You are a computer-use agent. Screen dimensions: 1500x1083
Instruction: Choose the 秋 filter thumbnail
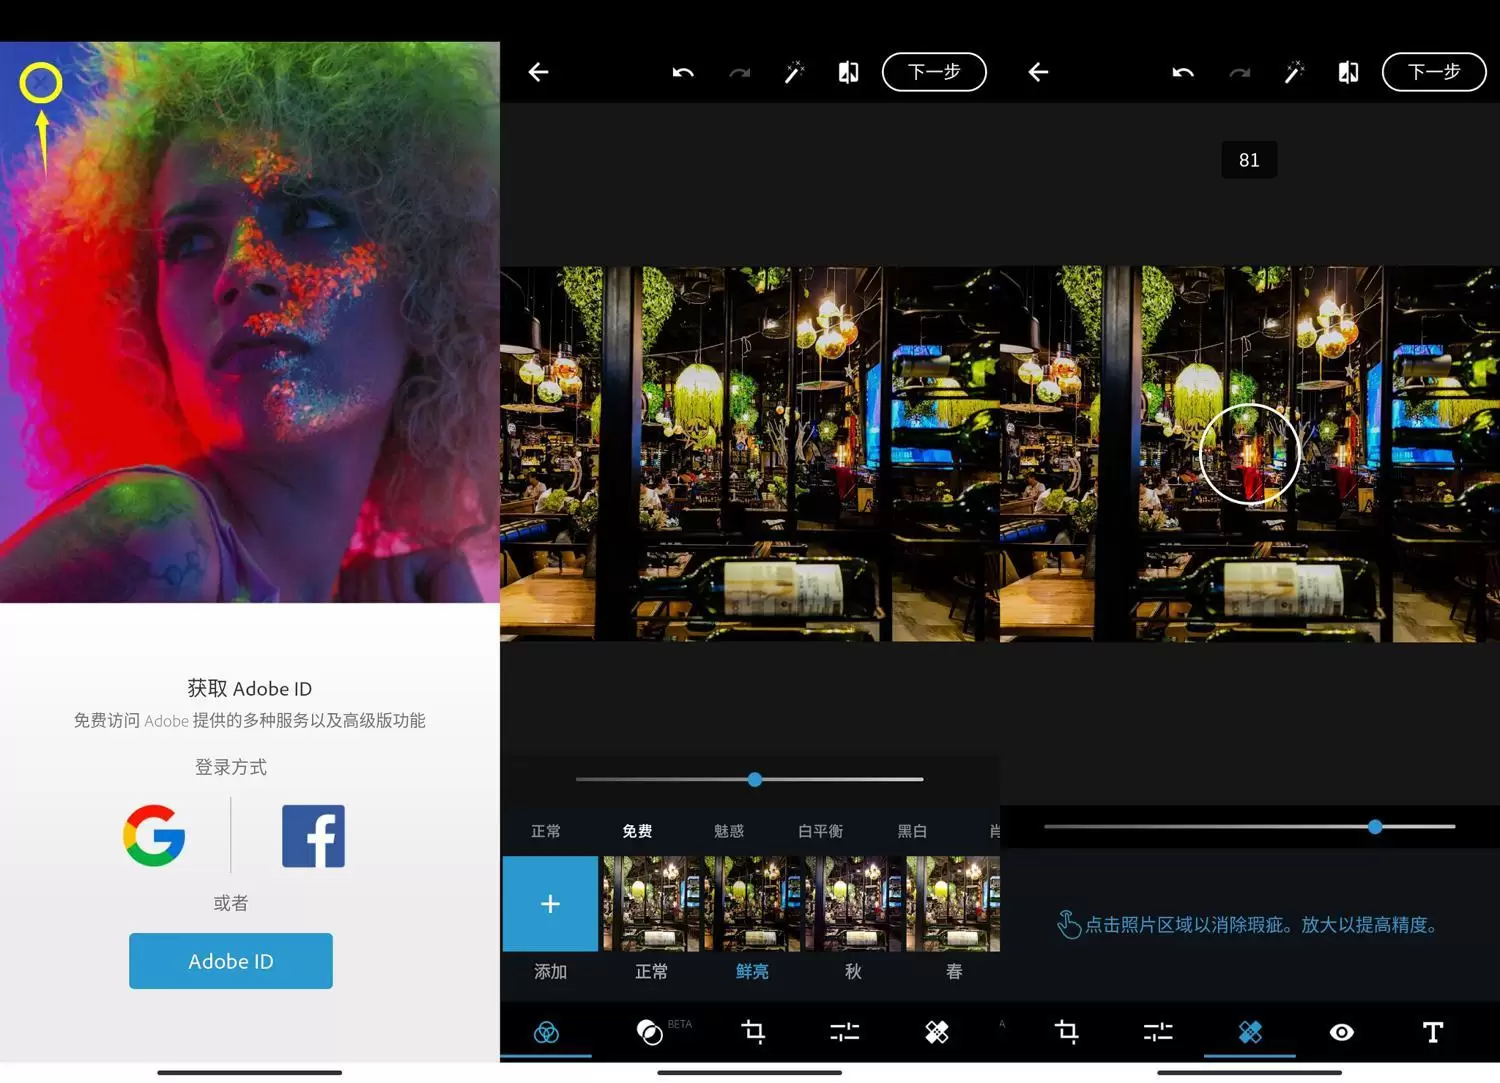pyautogui.click(x=853, y=904)
